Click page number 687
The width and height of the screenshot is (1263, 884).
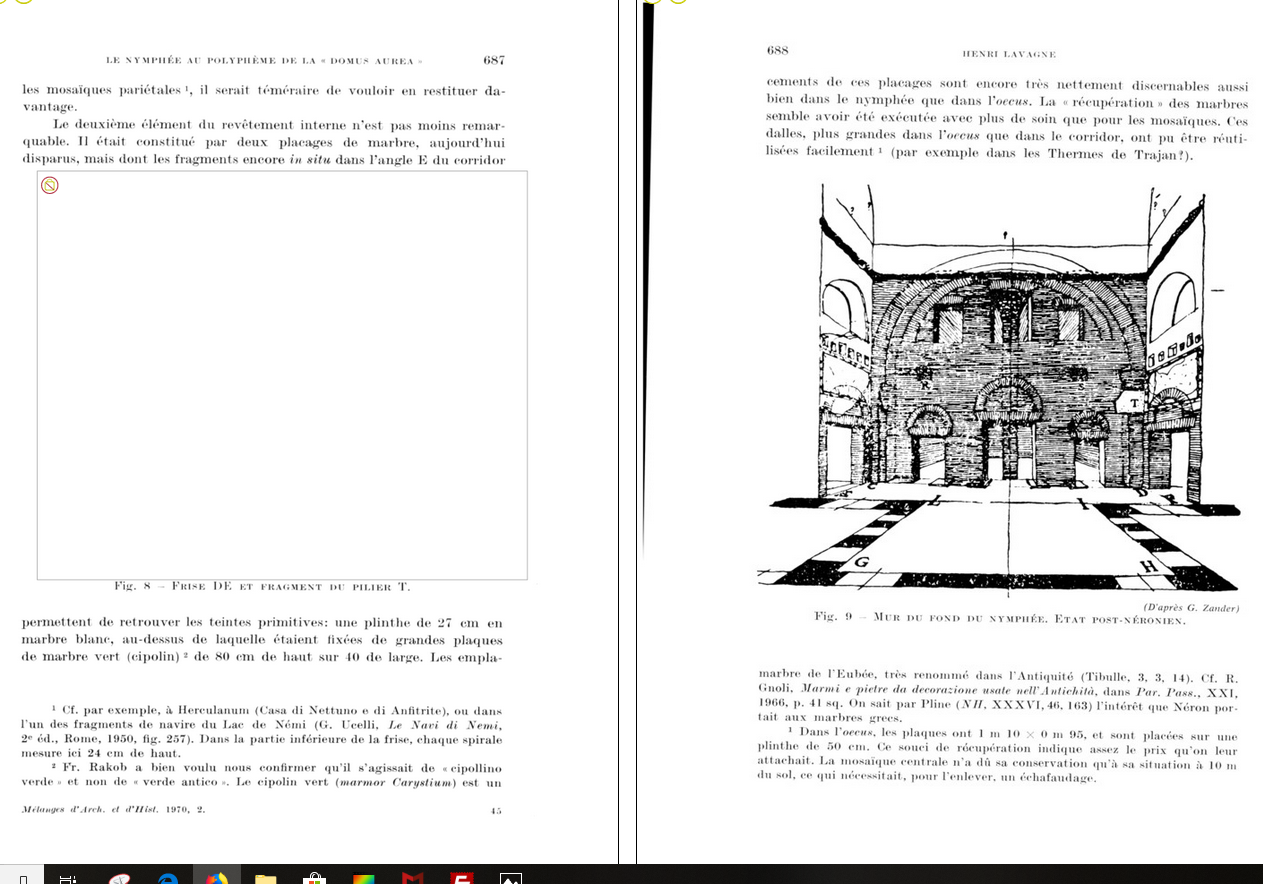point(494,60)
